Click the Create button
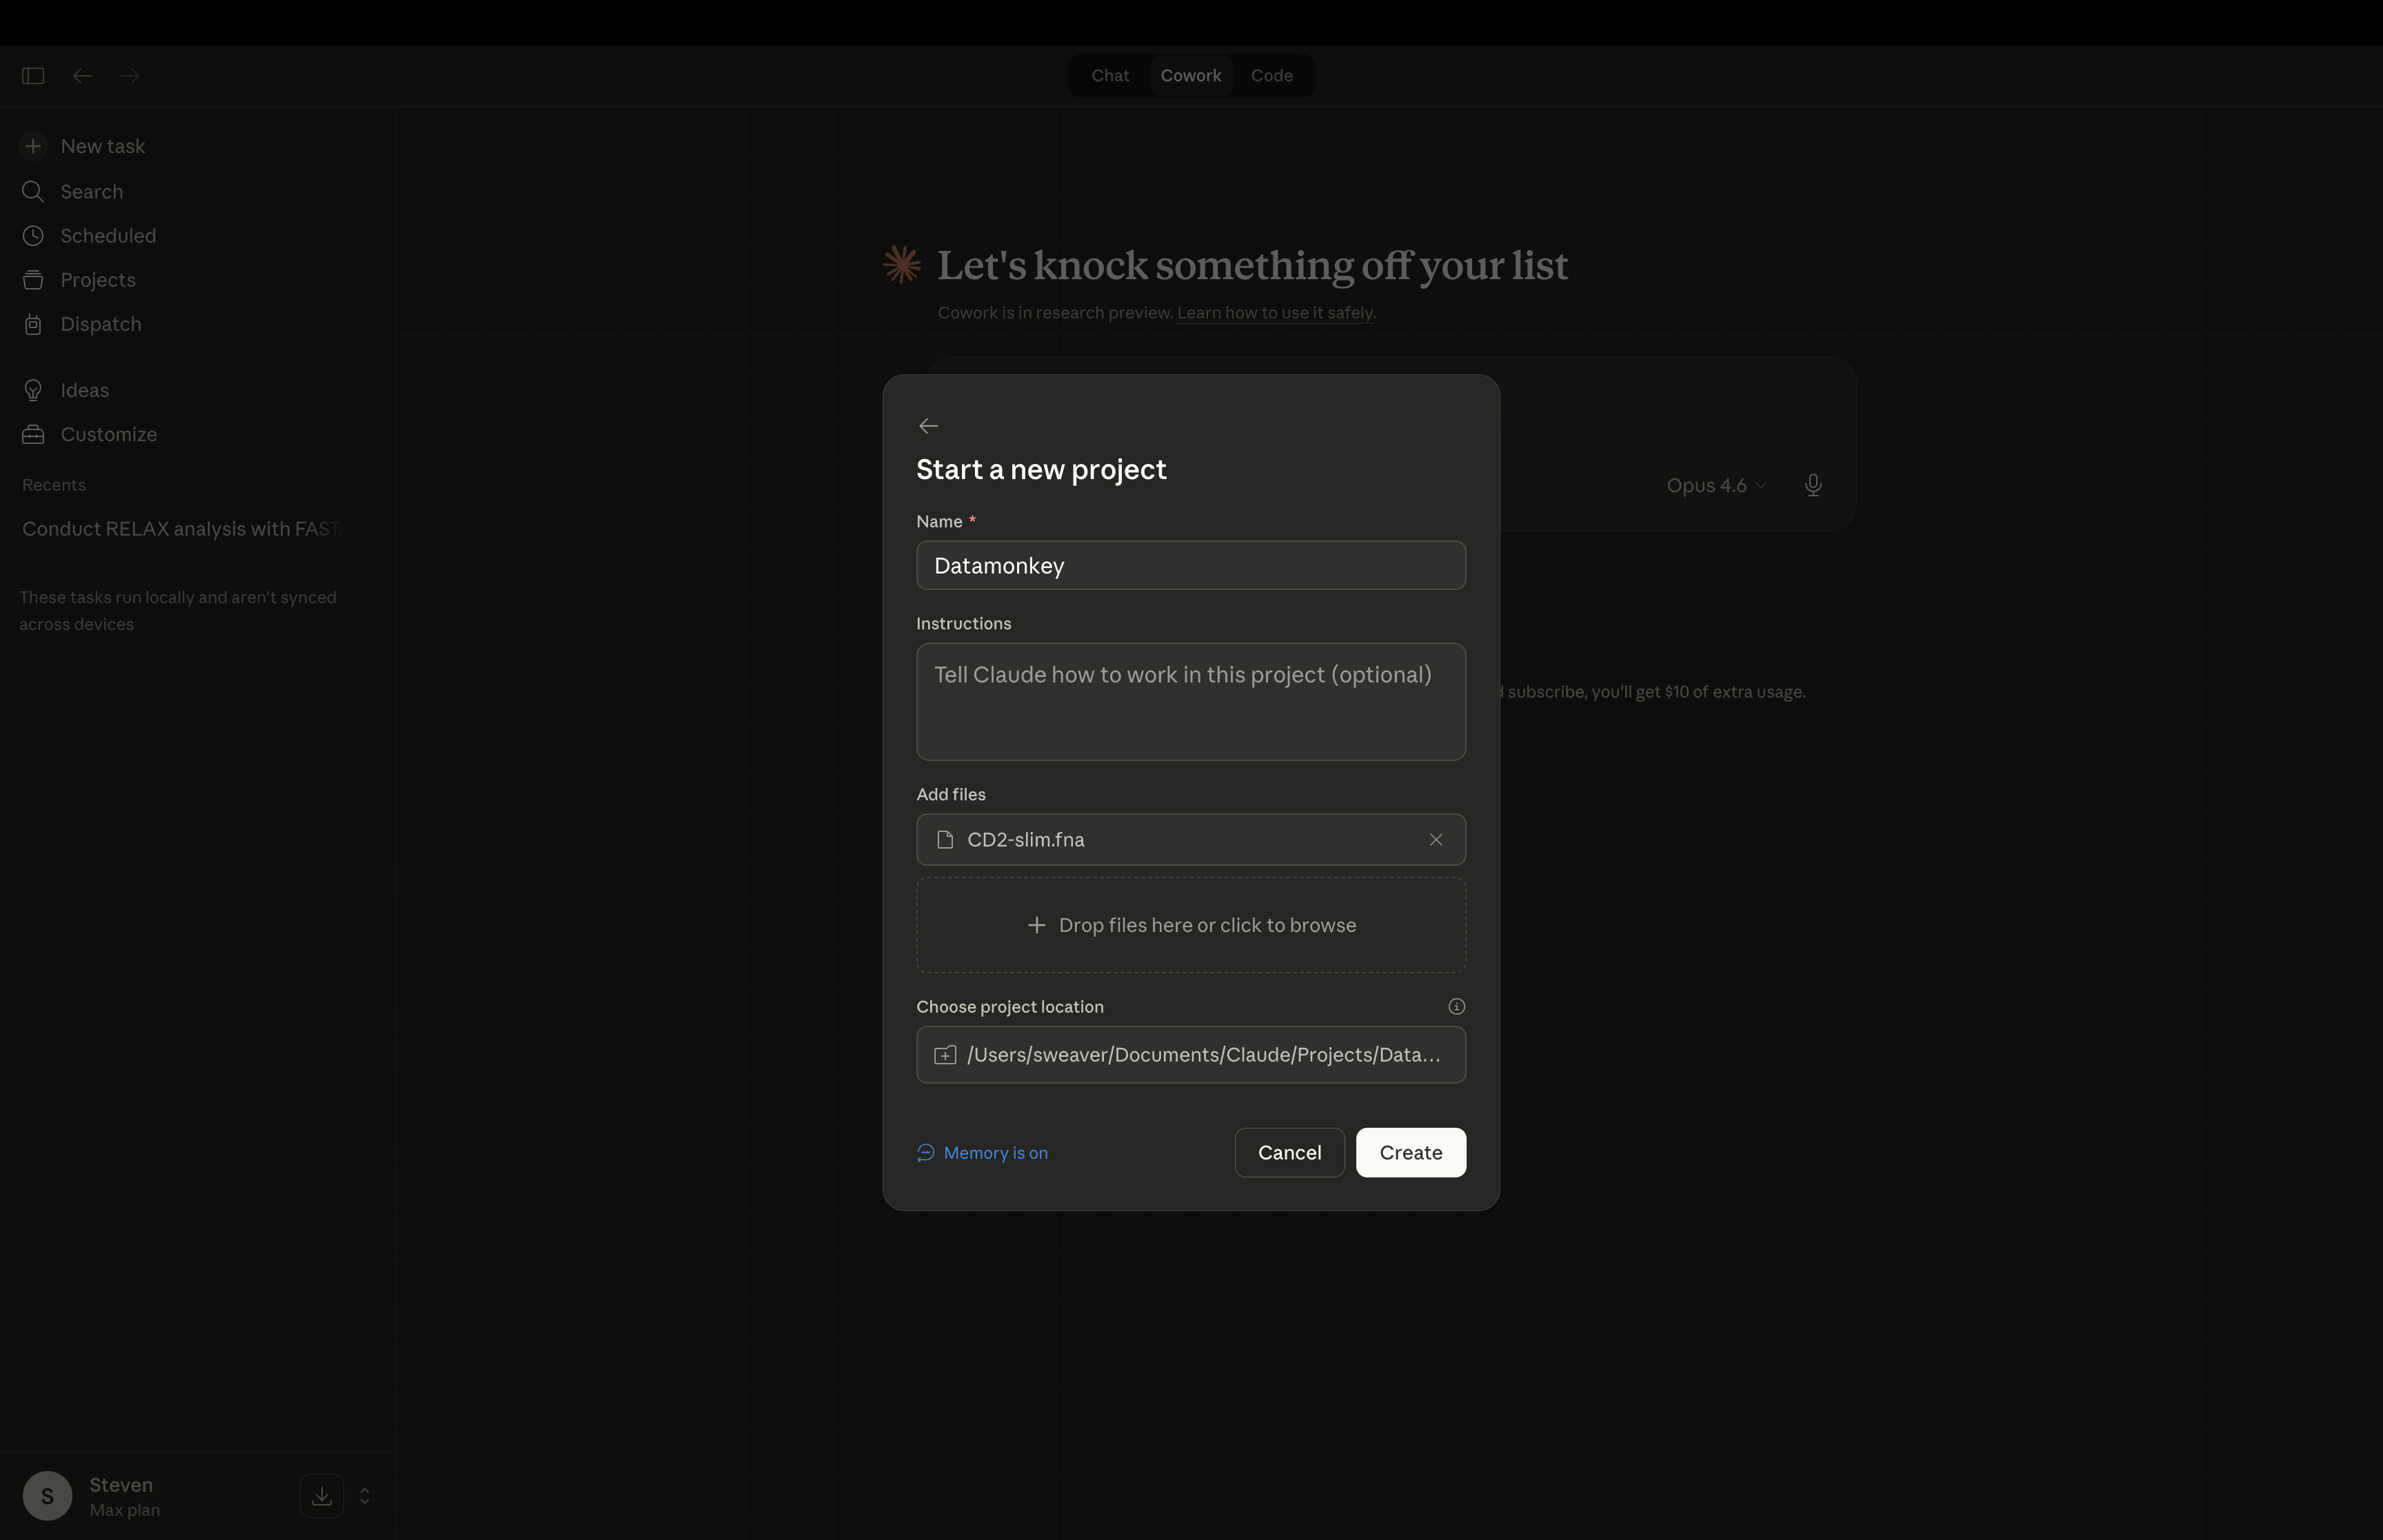This screenshot has width=2383, height=1540. pyautogui.click(x=1410, y=1152)
